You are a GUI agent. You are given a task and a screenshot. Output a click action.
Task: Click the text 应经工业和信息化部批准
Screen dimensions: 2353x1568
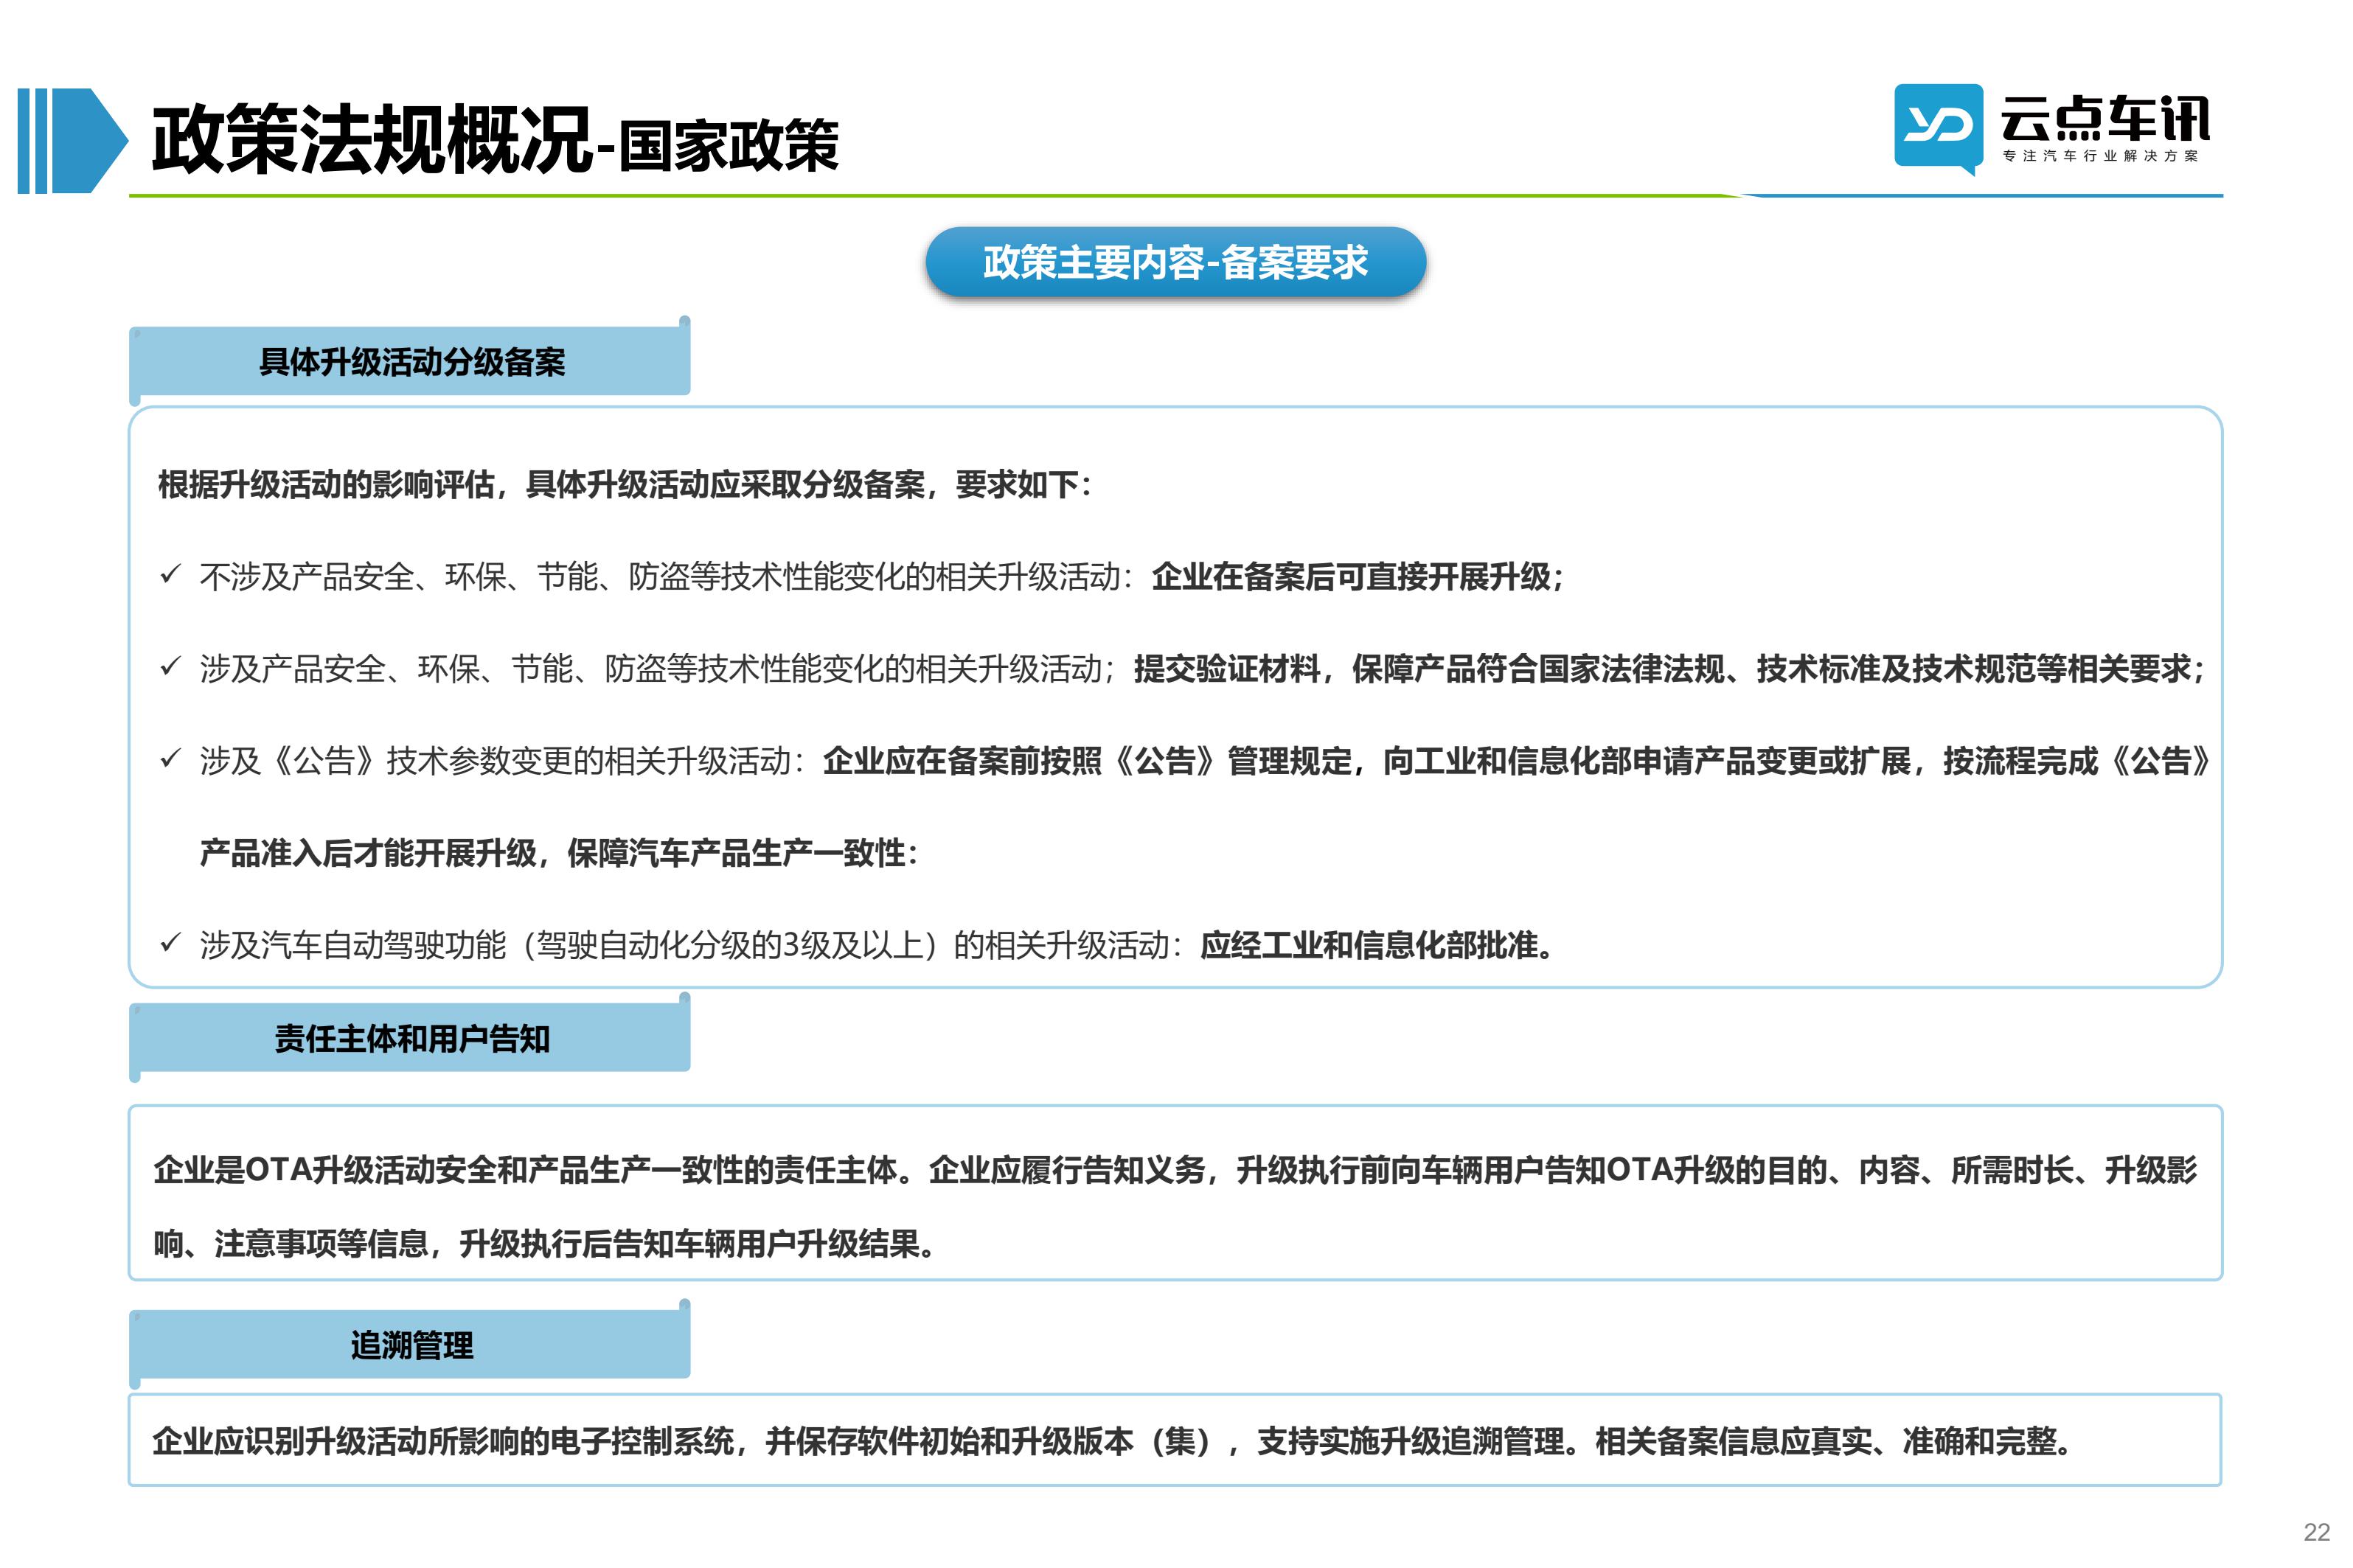(x=1369, y=945)
